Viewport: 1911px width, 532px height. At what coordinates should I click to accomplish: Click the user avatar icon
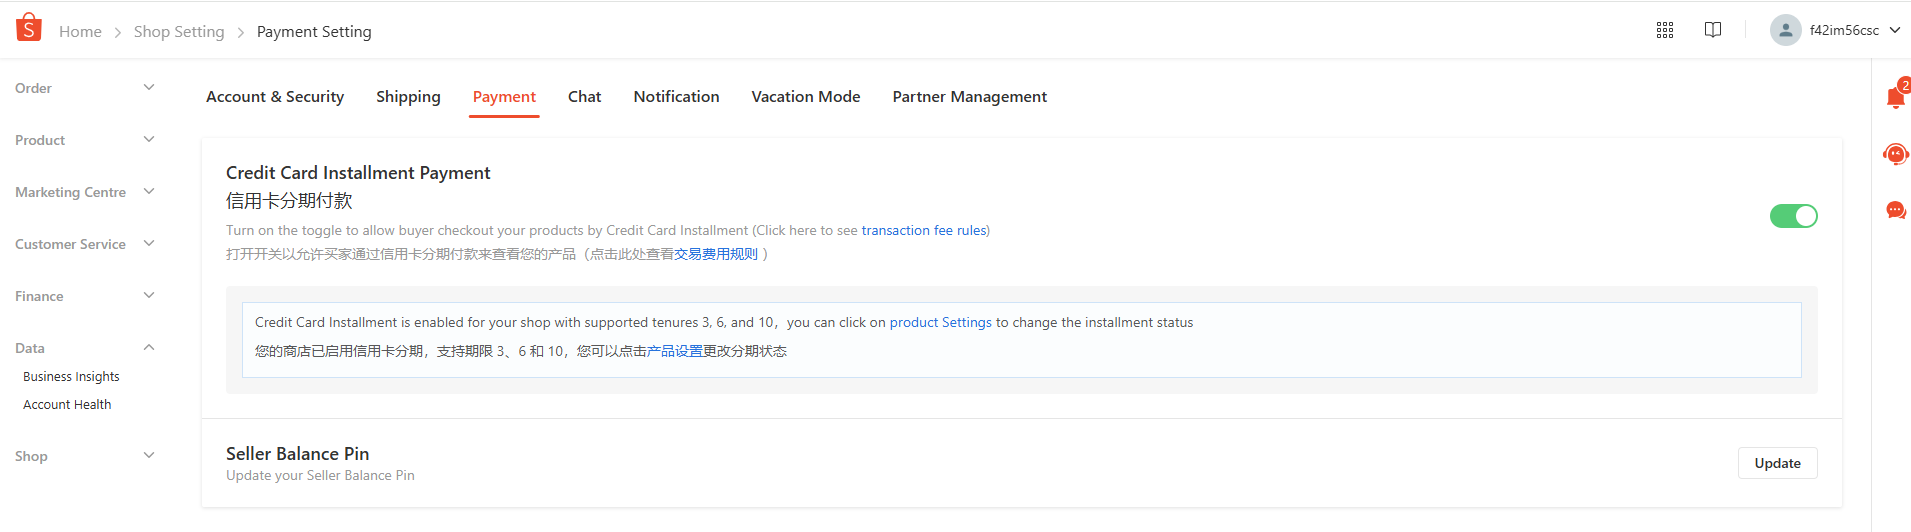[1786, 30]
